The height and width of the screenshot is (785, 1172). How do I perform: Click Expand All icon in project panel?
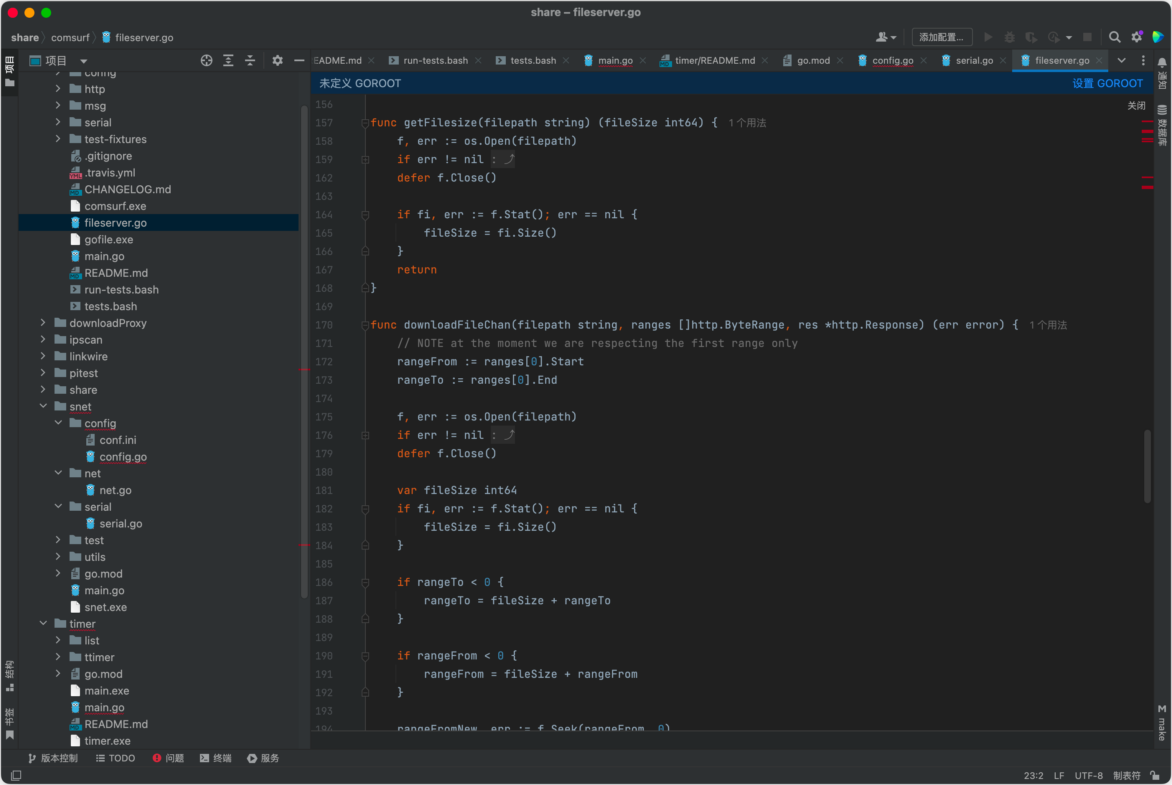(228, 61)
